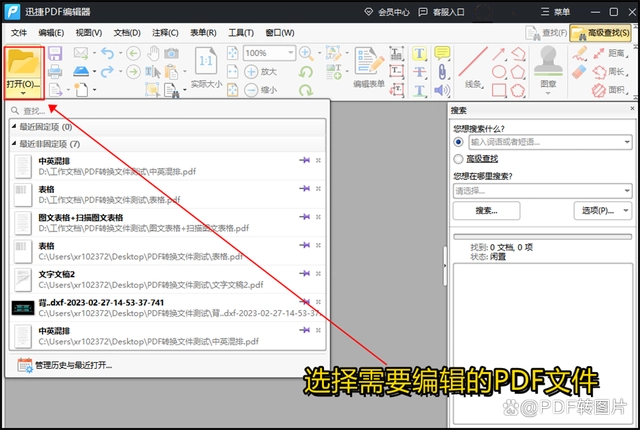
Task: Click the 搜索 search button
Action: click(487, 211)
